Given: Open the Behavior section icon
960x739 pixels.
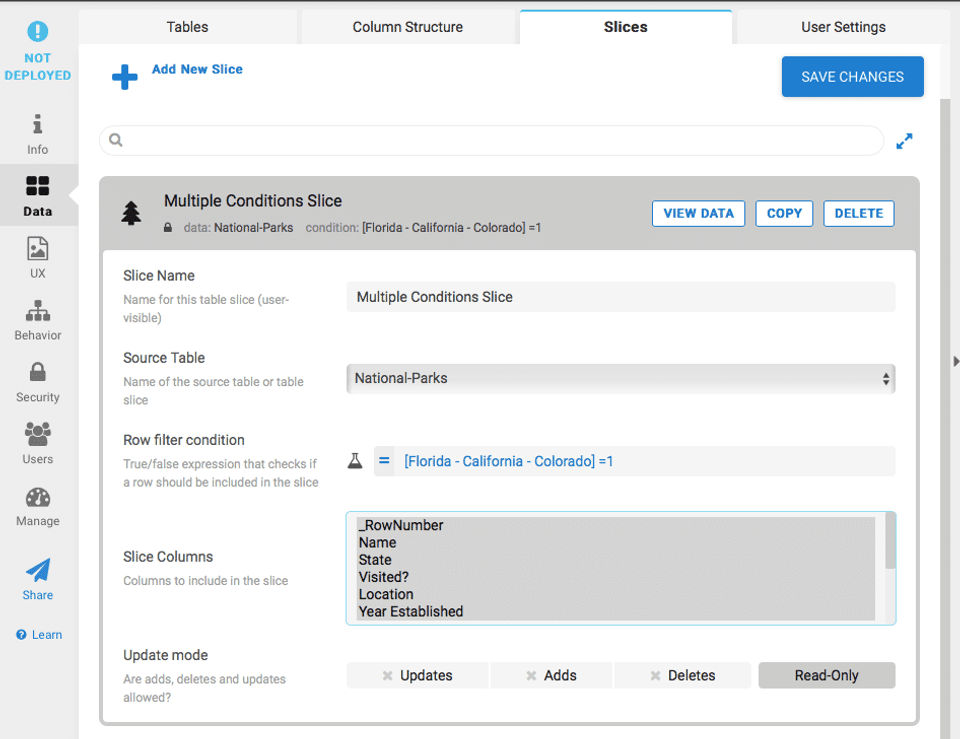Looking at the screenshot, I should tap(38, 312).
